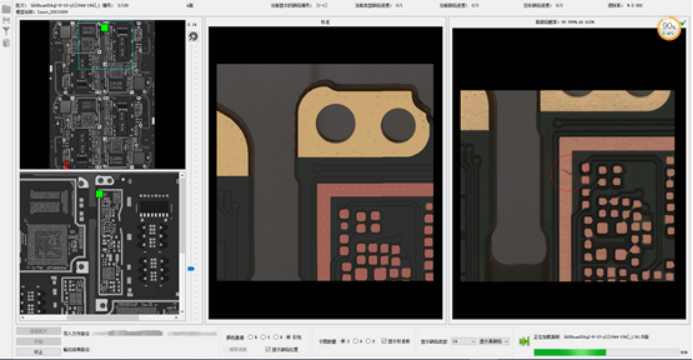Select the last color-channel radio option

[x=289, y=337]
